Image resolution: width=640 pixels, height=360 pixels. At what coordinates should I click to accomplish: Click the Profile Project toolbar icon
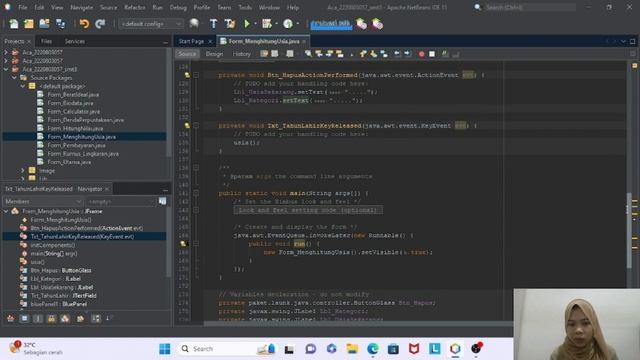(x=288, y=24)
